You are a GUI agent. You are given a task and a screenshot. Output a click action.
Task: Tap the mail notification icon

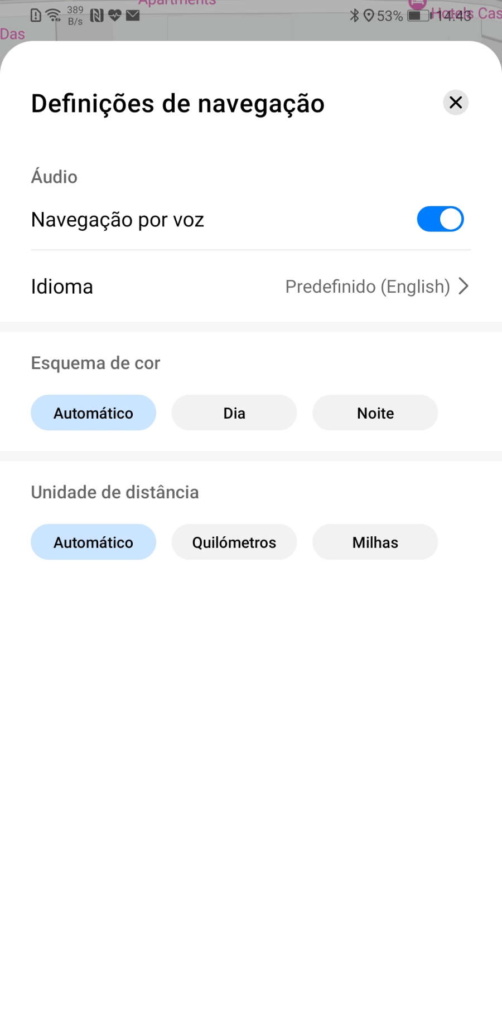(x=133, y=16)
